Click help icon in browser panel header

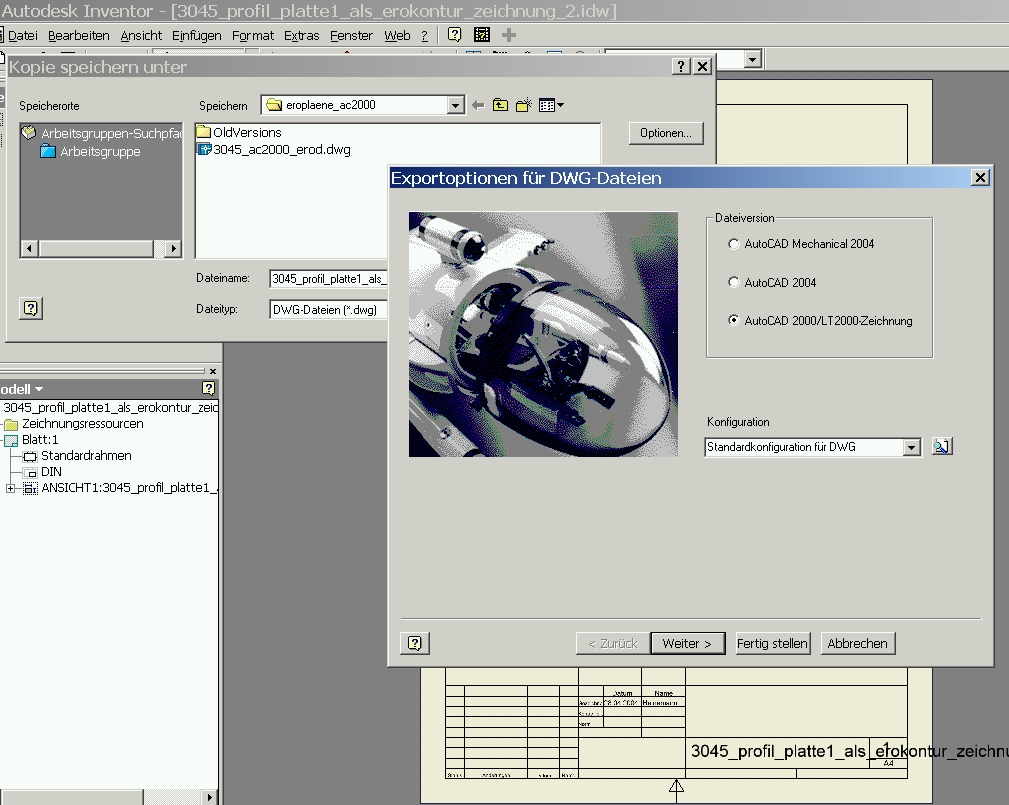(208, 388)
